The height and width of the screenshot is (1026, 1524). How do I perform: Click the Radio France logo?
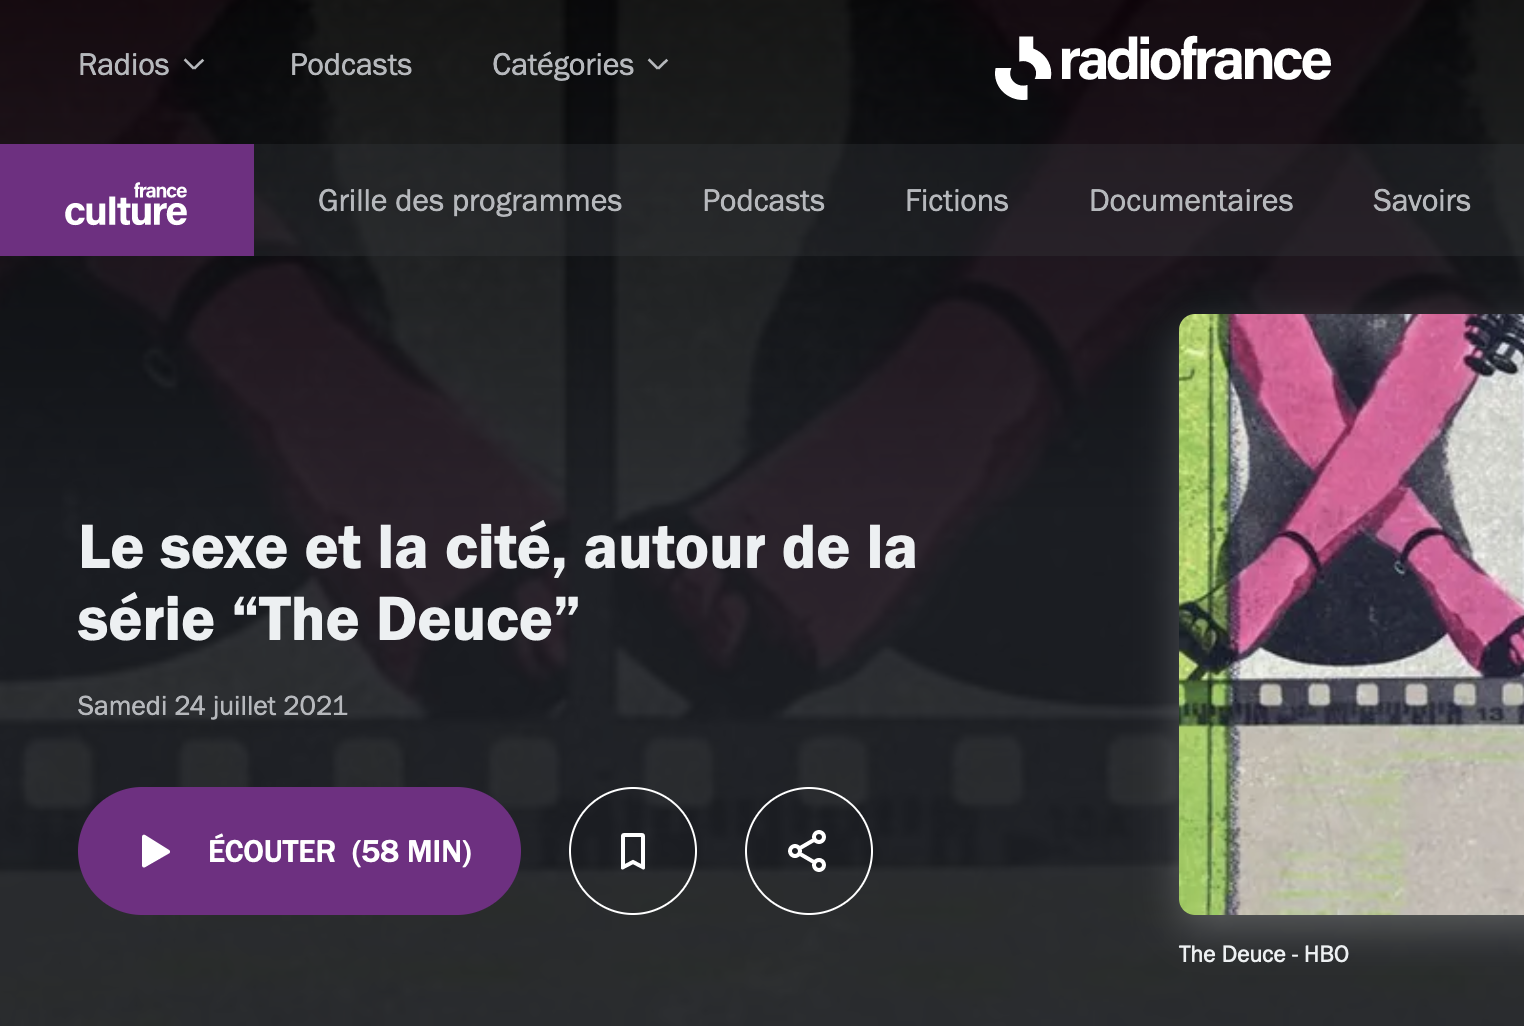click(1162, 66)
